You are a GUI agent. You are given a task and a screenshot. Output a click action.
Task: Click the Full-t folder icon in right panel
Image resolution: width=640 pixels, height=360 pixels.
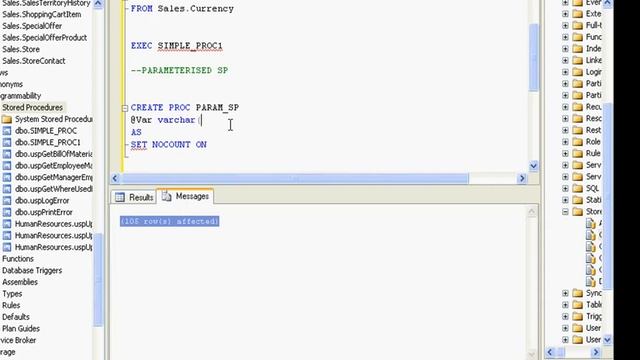coord(578,25)
